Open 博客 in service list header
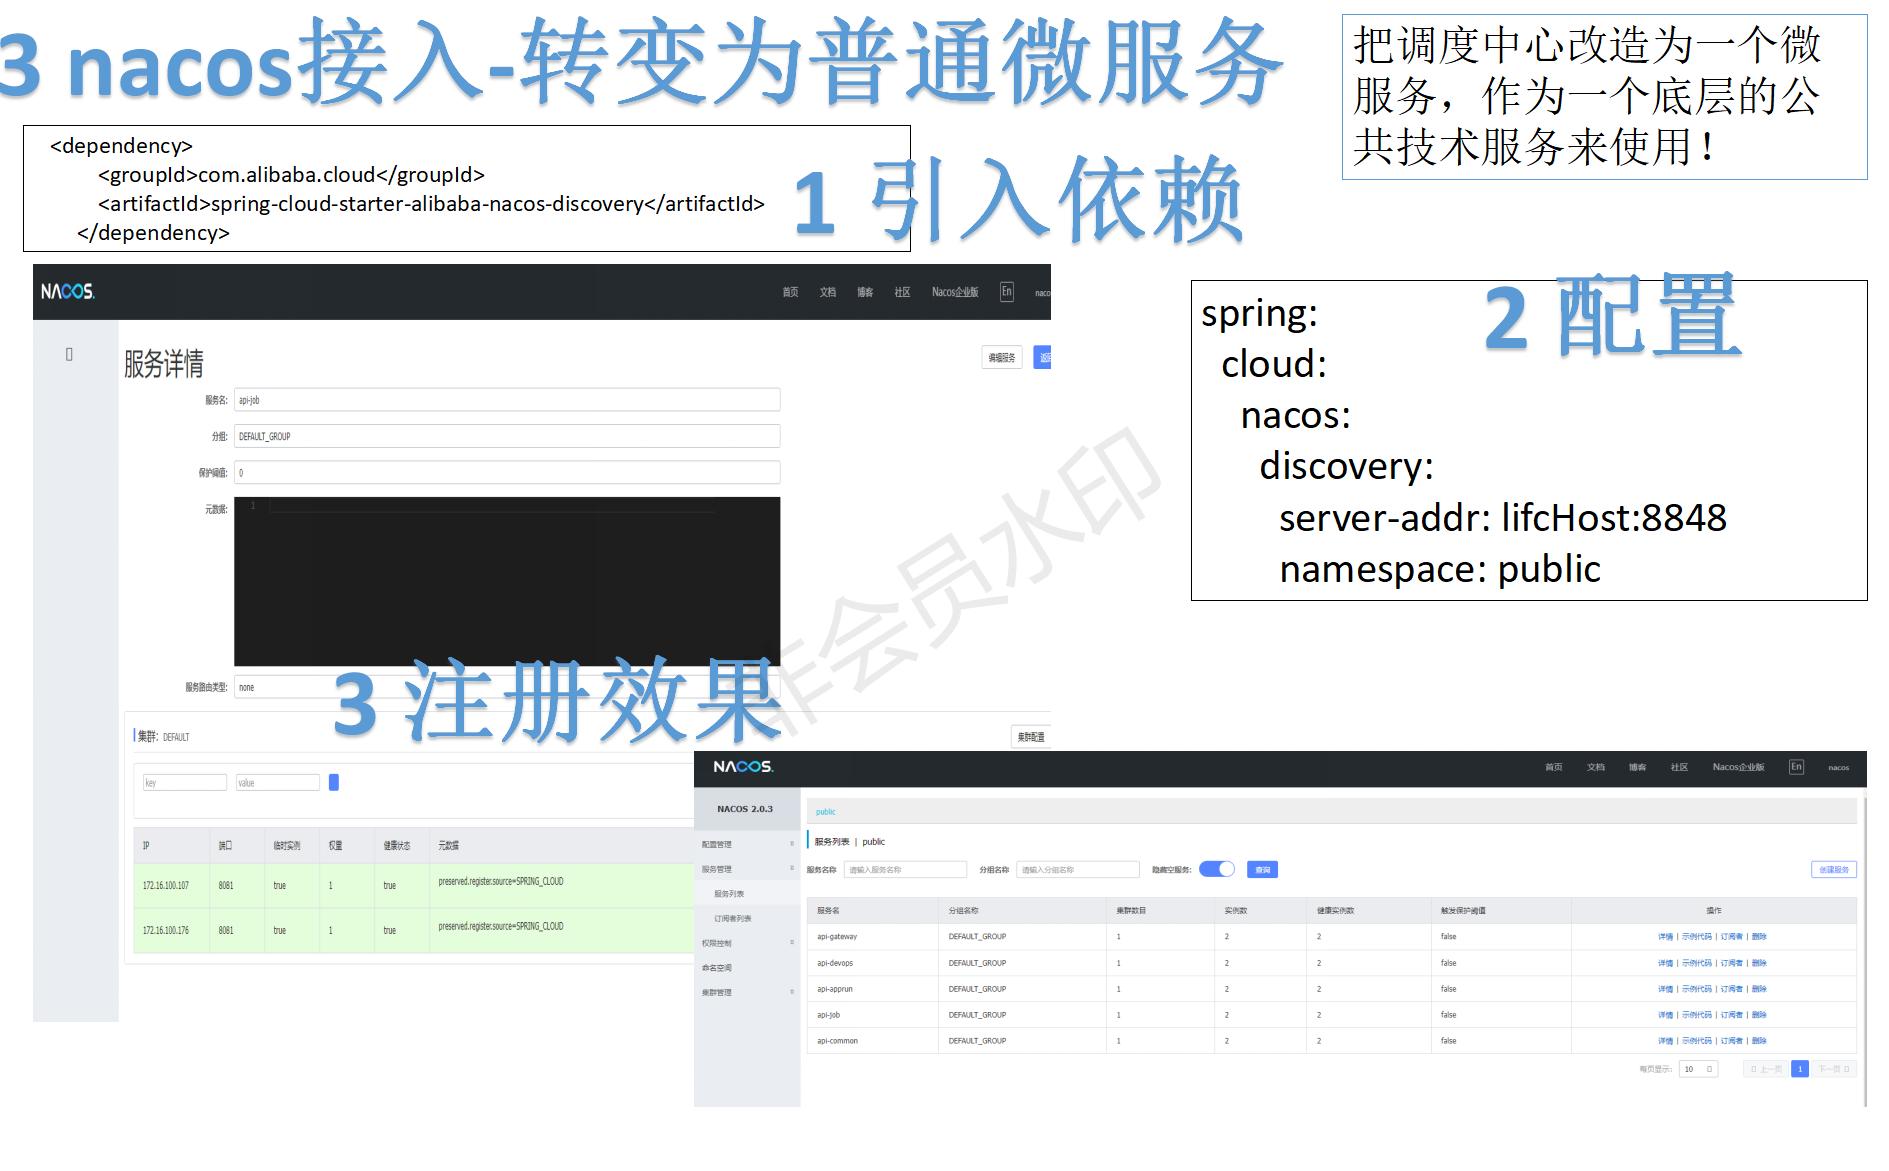1889x1171 pixels. 1637,767
